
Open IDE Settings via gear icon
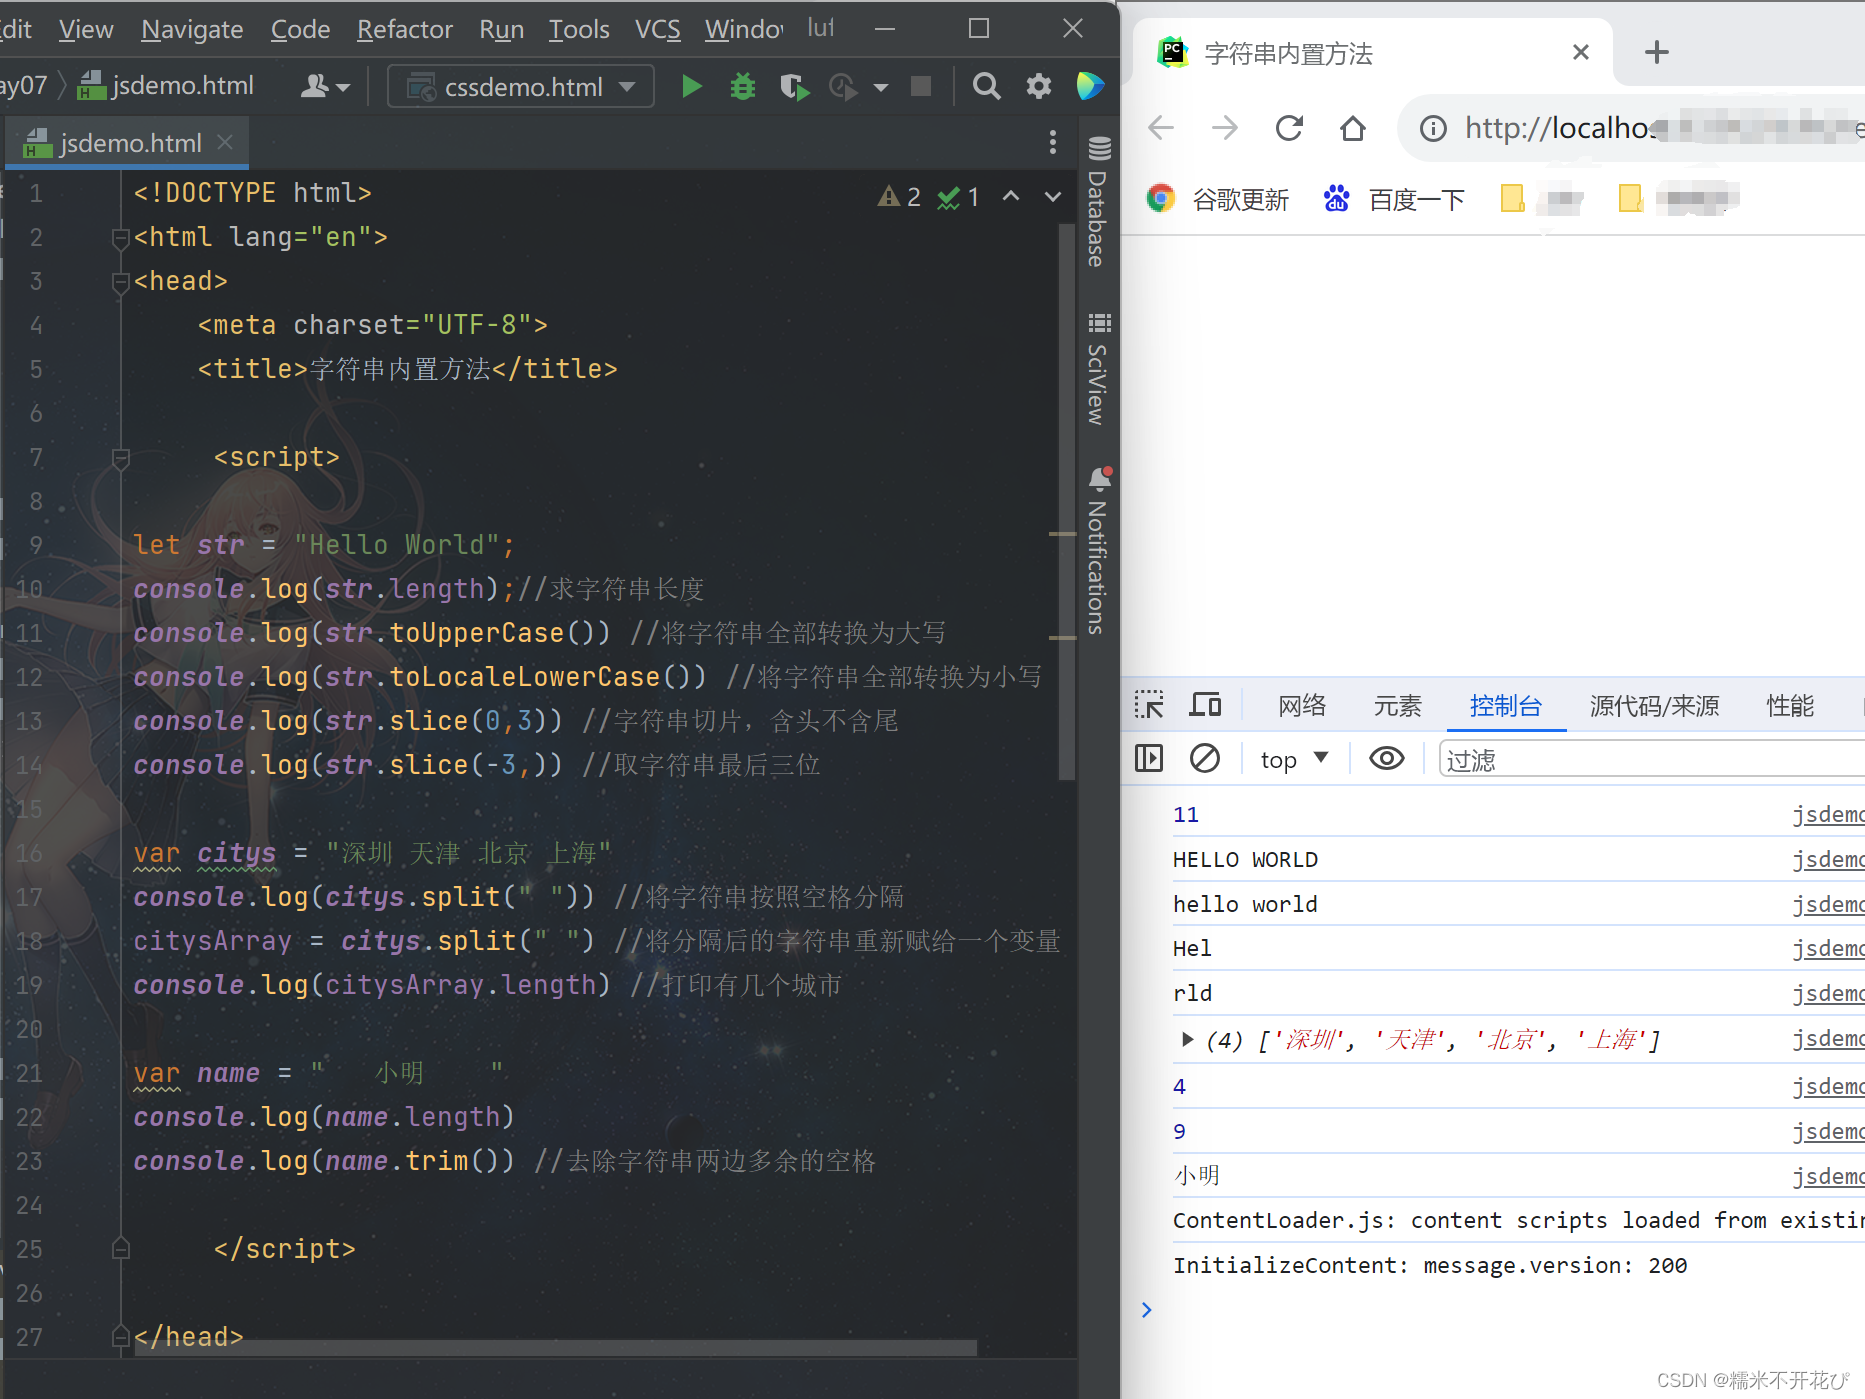[x=1038, y=86]
